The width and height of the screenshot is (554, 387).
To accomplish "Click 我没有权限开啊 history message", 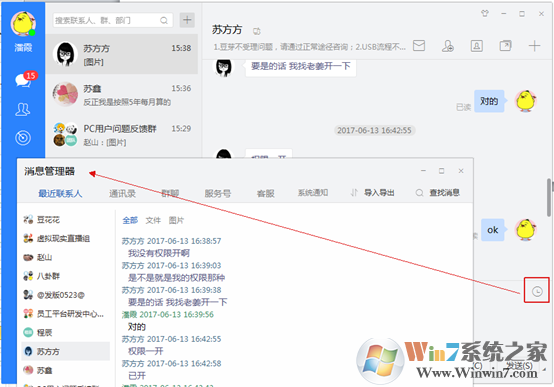I will coord(159,253).
